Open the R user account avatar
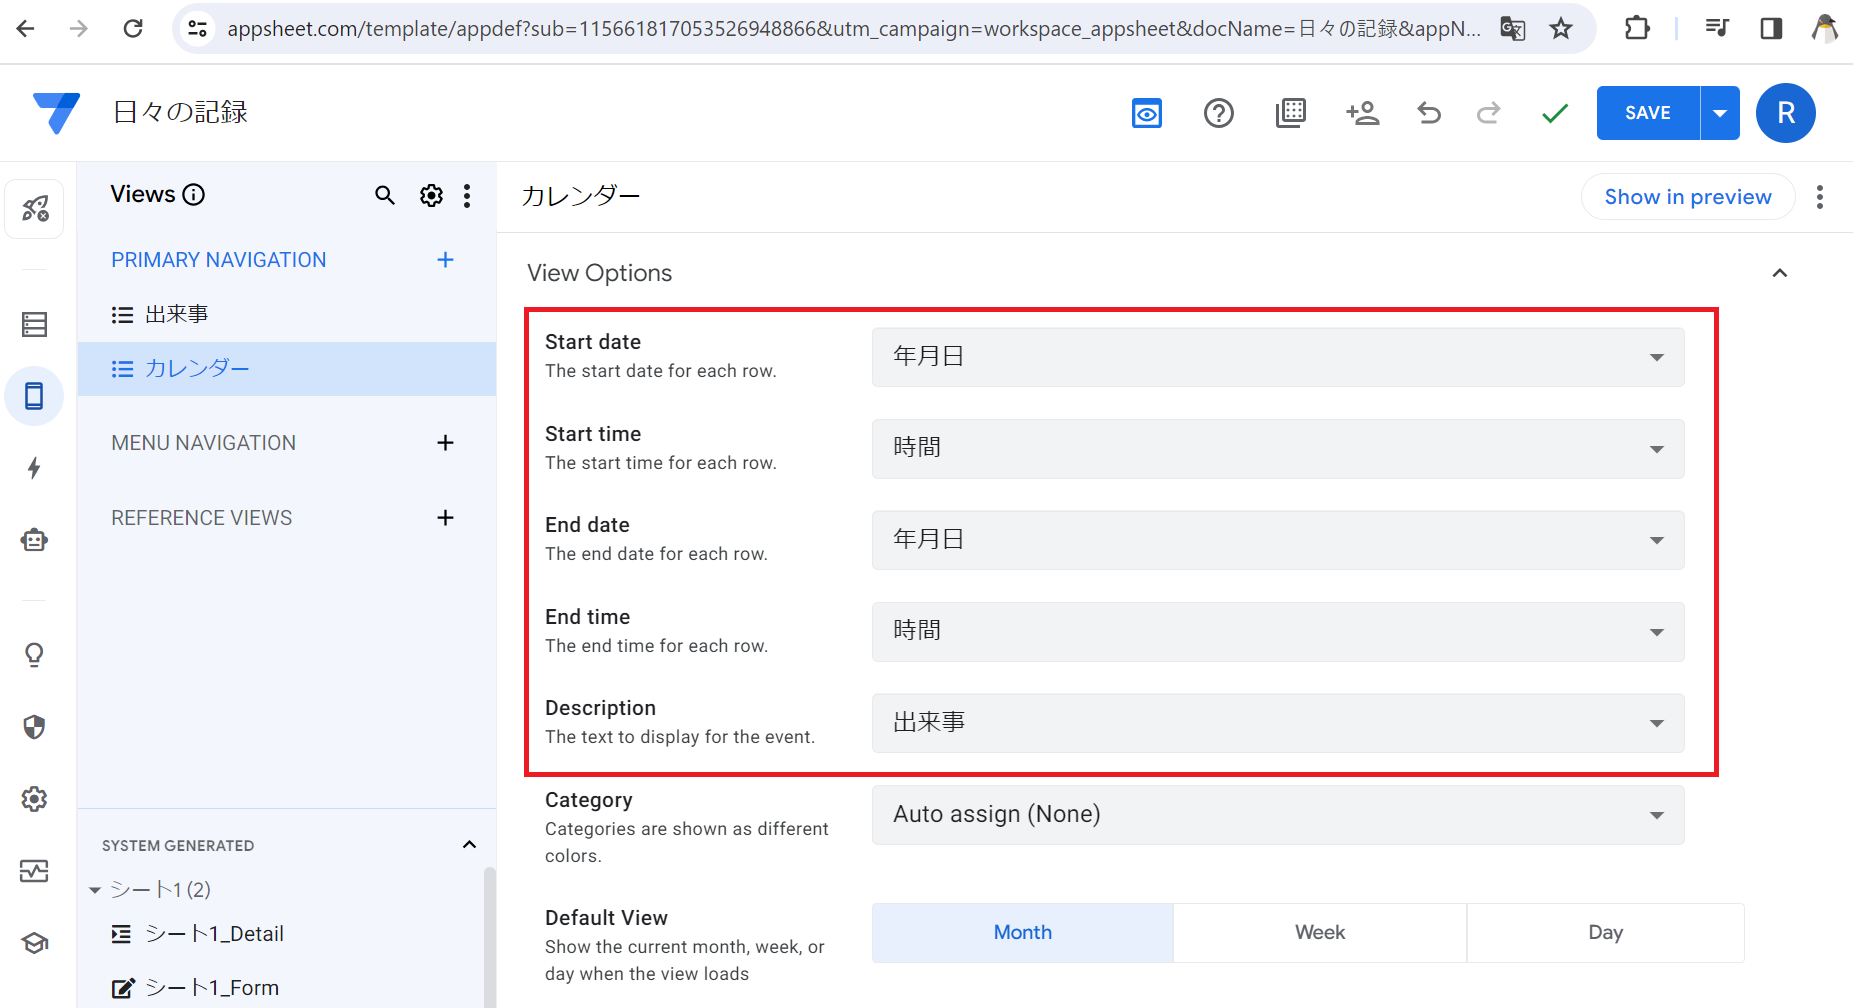 [x=1786, y=113]
